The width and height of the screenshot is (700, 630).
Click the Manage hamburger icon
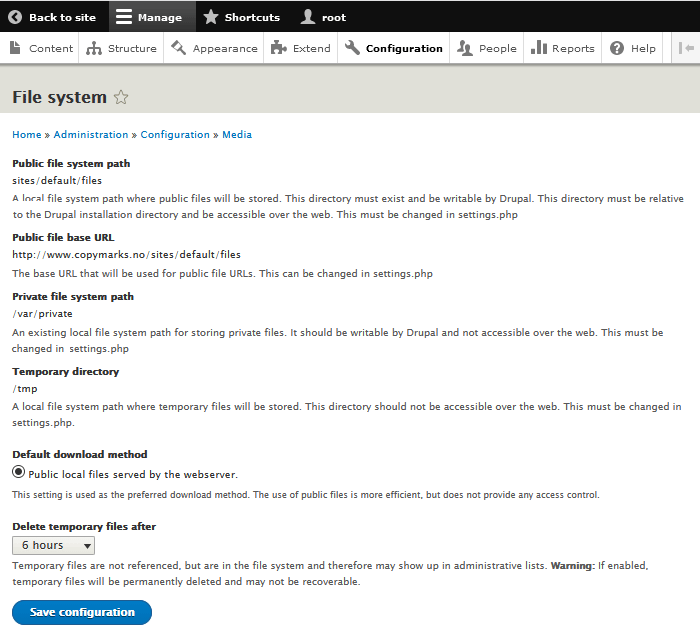click(x=124, y=17)
